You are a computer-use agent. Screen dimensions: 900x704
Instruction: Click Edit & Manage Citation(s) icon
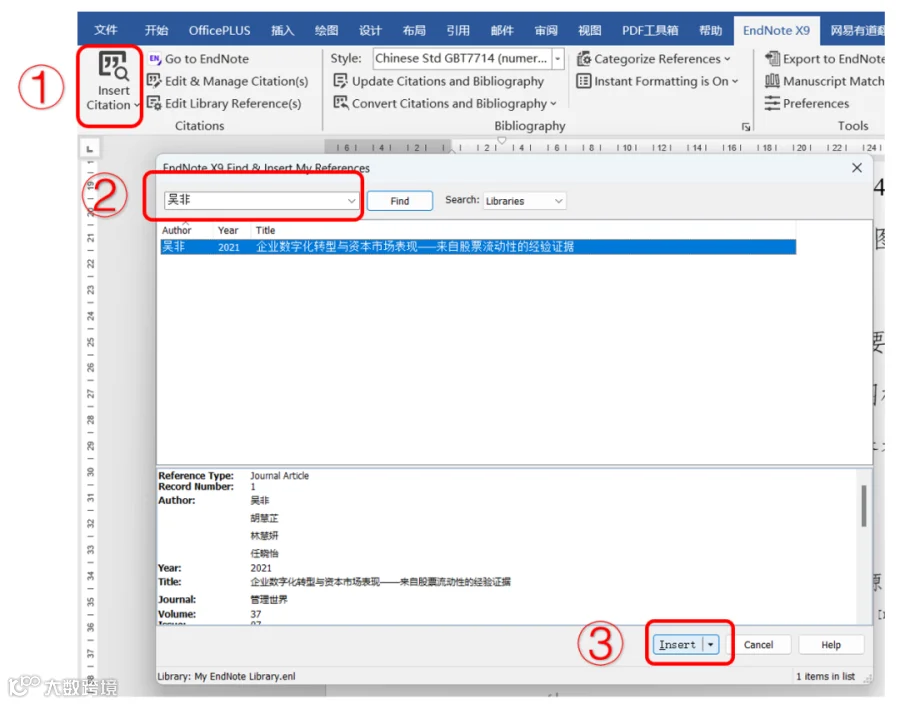[154, 81]
